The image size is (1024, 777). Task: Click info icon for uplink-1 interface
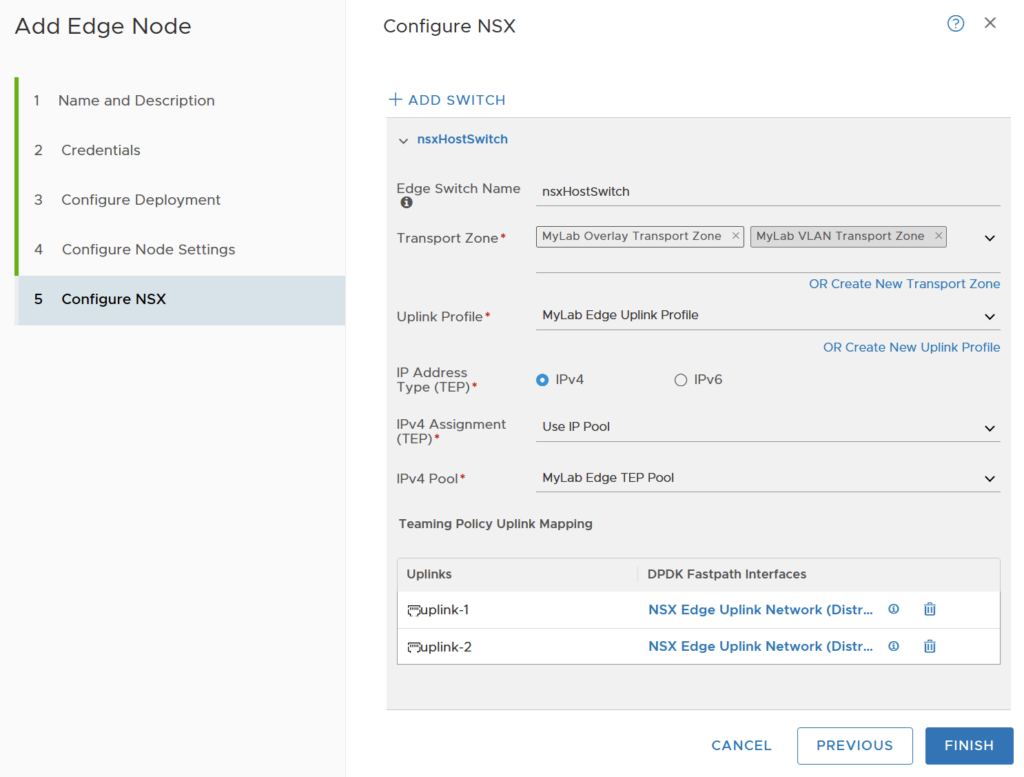pyautogui.click(x=894, y=609)
